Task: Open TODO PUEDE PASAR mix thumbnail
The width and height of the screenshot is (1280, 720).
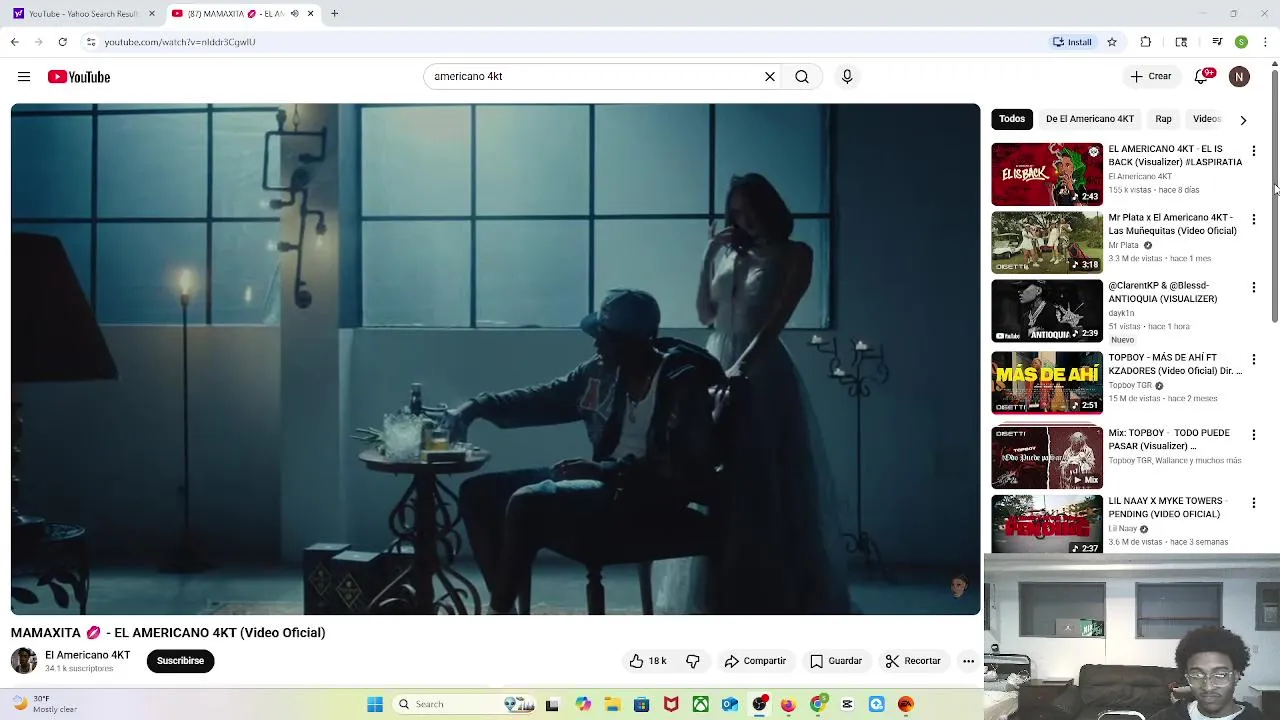Action: 1047,458
